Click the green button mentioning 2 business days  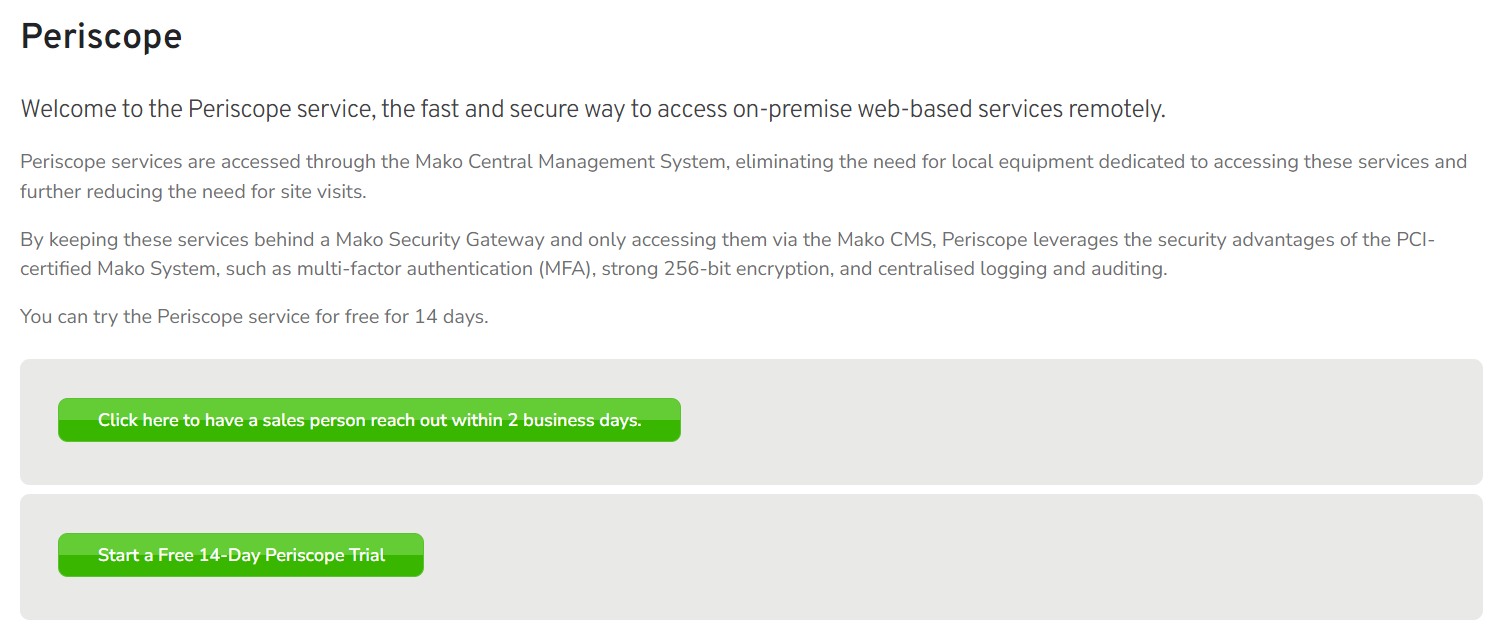click(369, 420)
